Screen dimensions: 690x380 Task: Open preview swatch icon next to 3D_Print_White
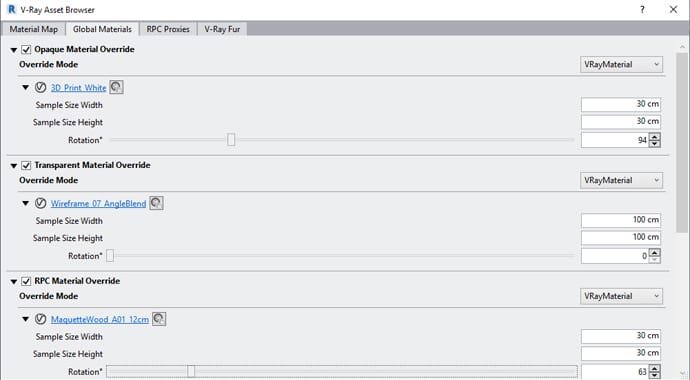[116, 87]
